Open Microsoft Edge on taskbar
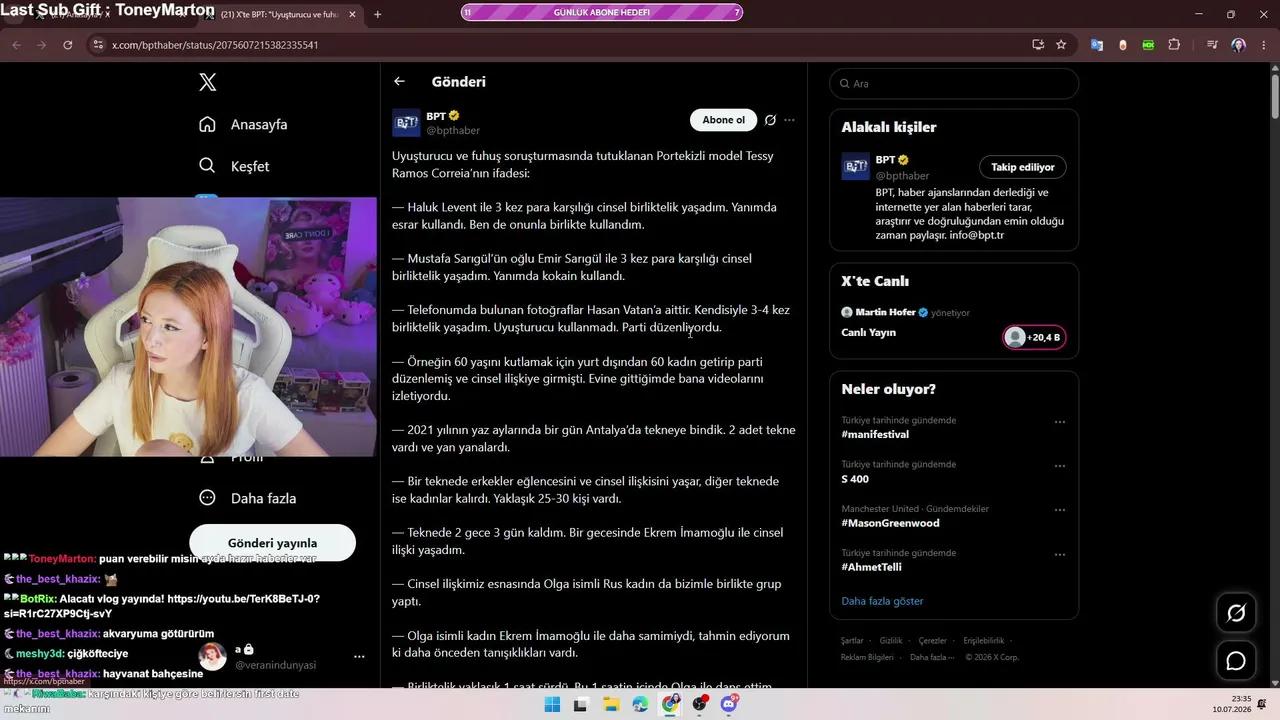The height and width of the screenshot is (720, 1280). pyautogui.click(x=640, y=704)
